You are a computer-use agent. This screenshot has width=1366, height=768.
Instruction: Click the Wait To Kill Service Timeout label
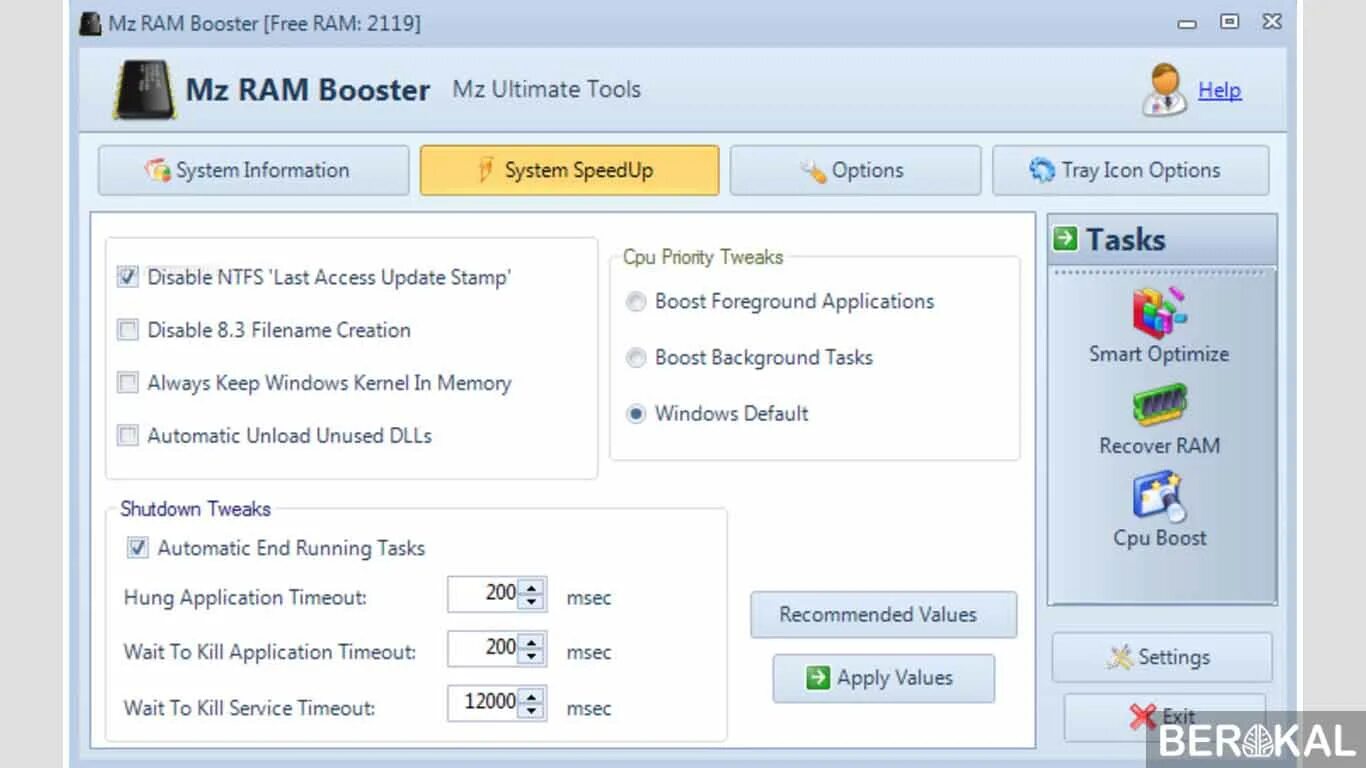point(249,708)
